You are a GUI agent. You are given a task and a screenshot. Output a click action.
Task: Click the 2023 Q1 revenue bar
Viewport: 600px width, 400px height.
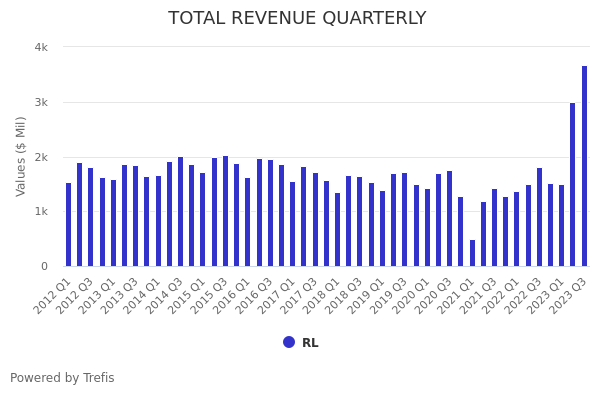pyautogui.click(x=562, y=226)
